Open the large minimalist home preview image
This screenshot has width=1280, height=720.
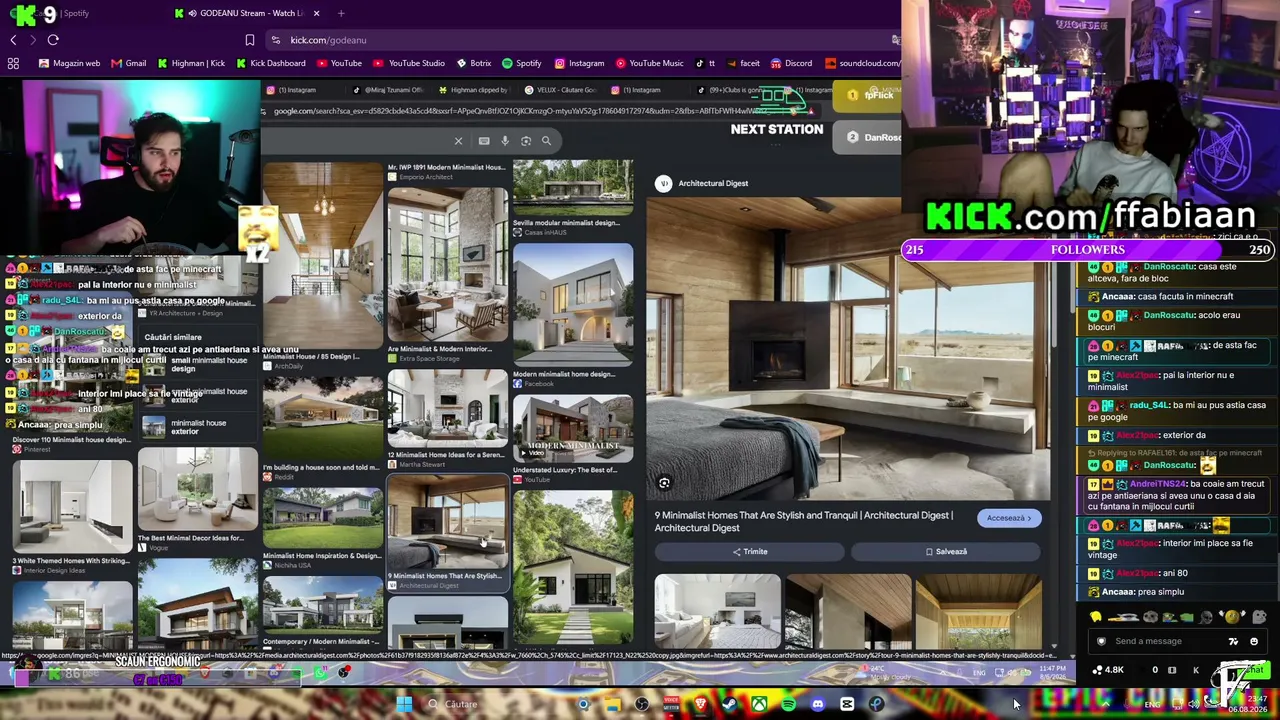[849, 349]
